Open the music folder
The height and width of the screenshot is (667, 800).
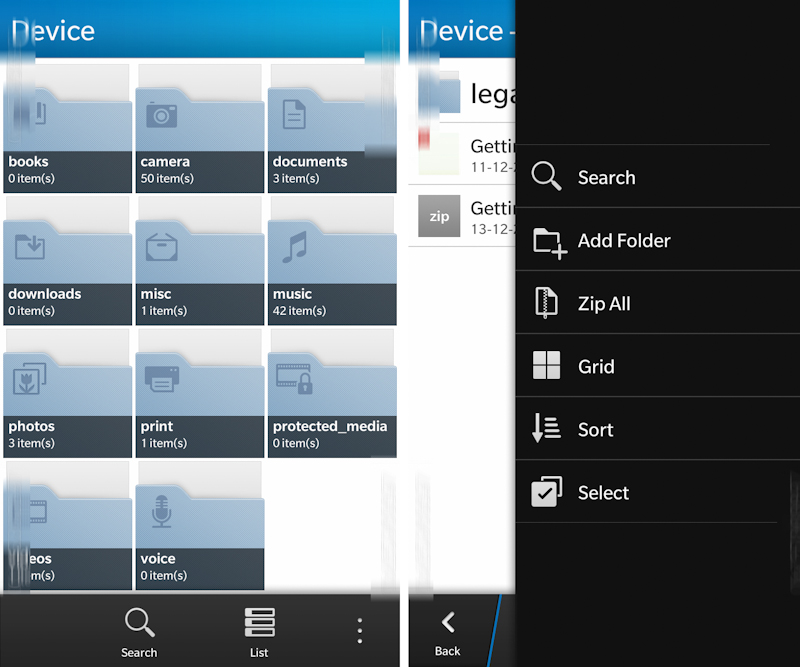pyautogui.click(x=332, y=261)
